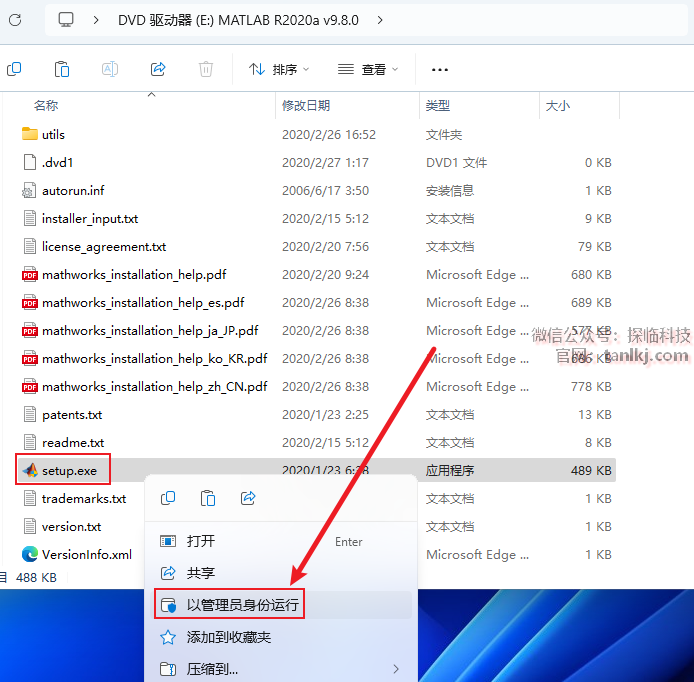This screenshot has height=682, width=694.
Task: Select readme.txt file name
Action: tap(73, 443)
